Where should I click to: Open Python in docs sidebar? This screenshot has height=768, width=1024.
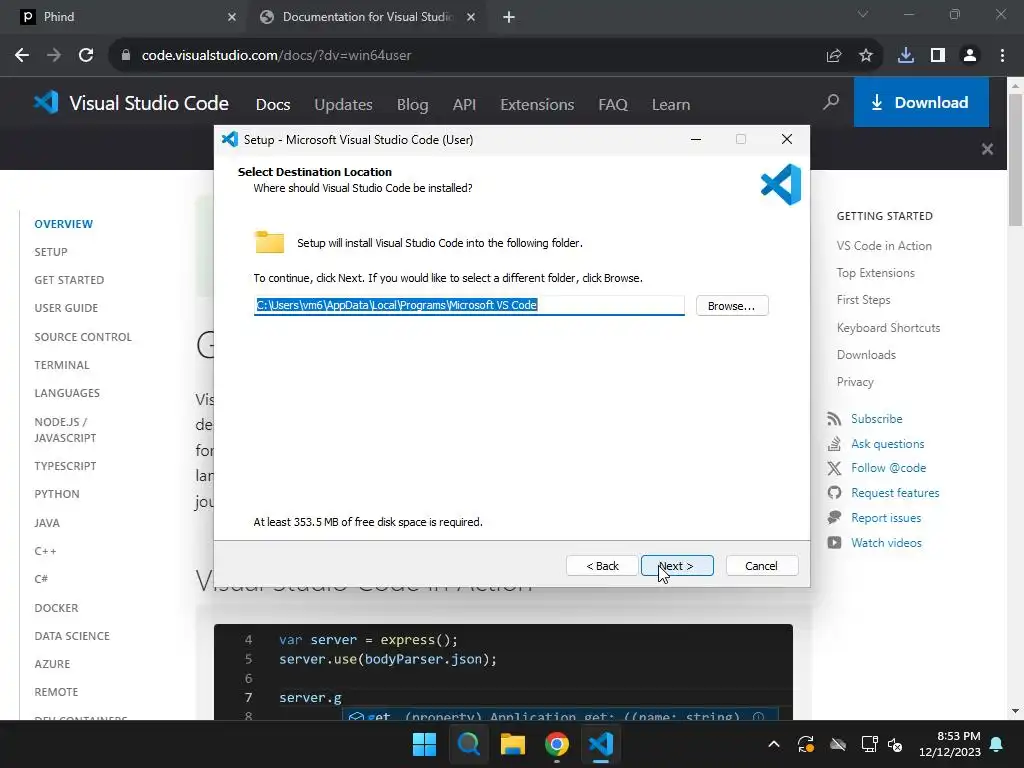coord(57,494)
